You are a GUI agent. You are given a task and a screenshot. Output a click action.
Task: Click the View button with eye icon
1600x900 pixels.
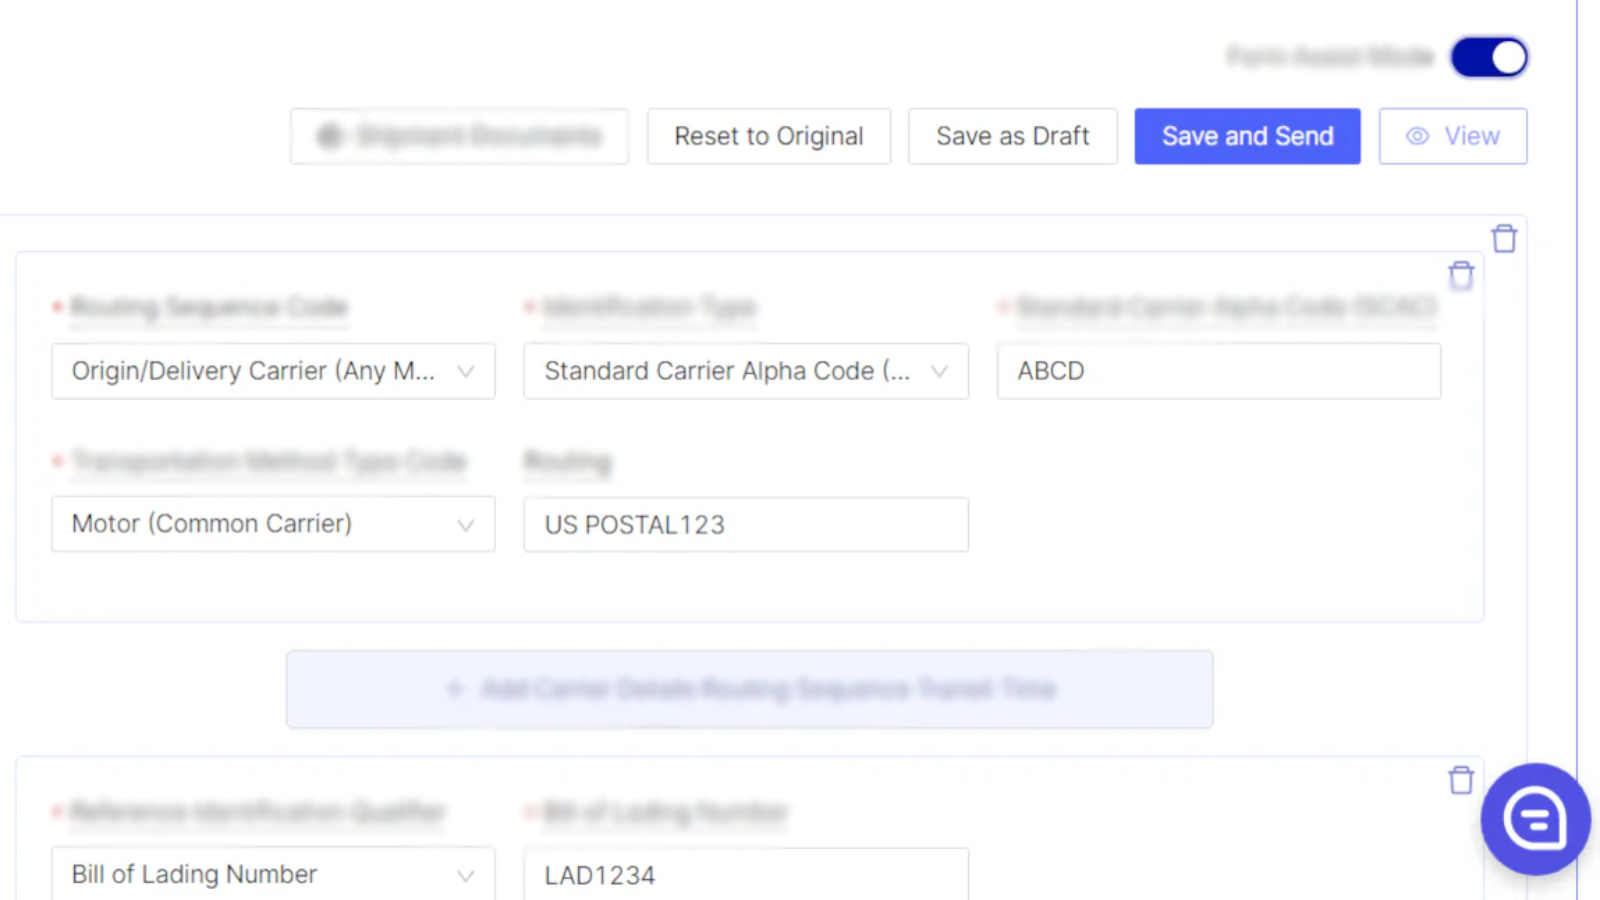click(1453, 136)
